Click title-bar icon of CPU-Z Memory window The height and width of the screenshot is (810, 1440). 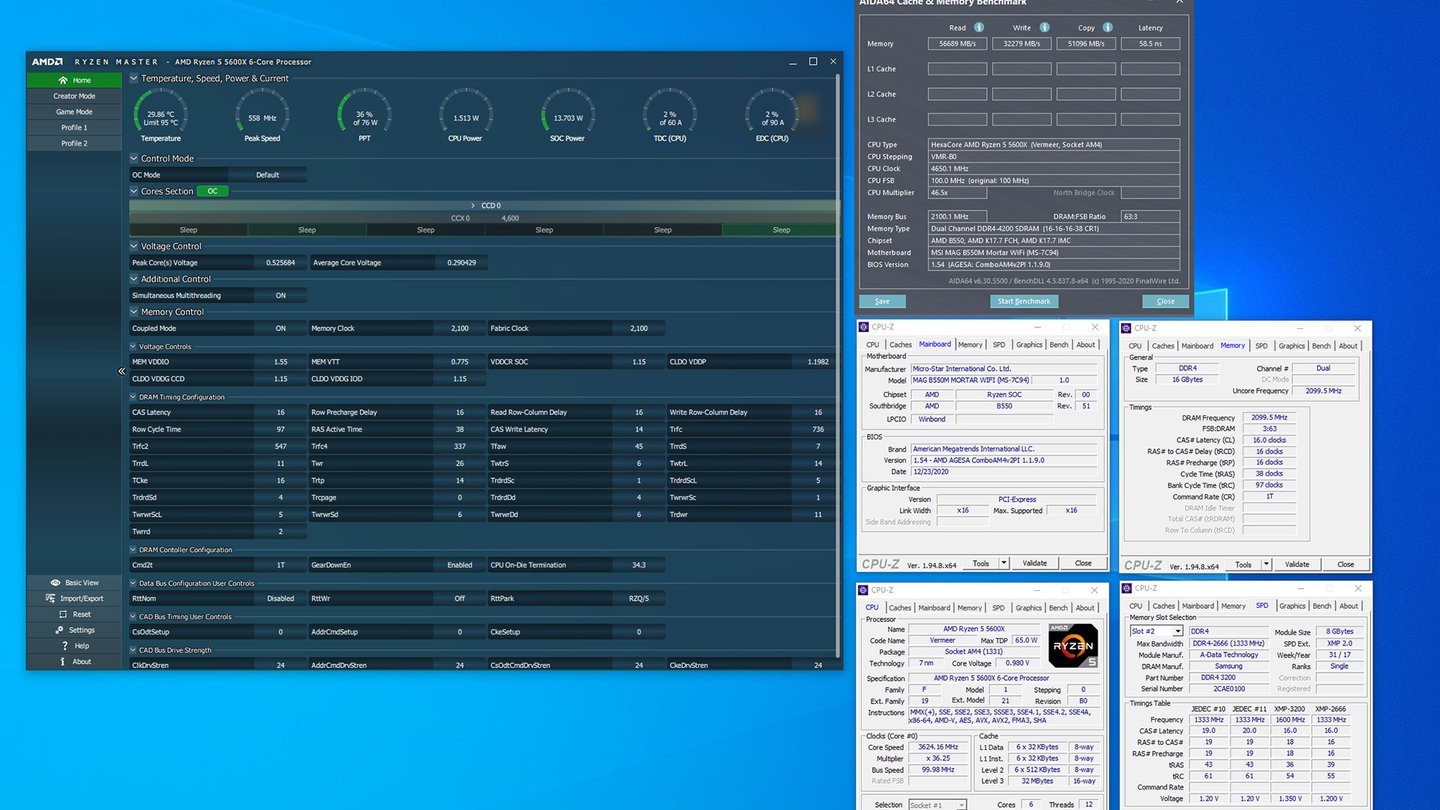[x=1127, y=327]
